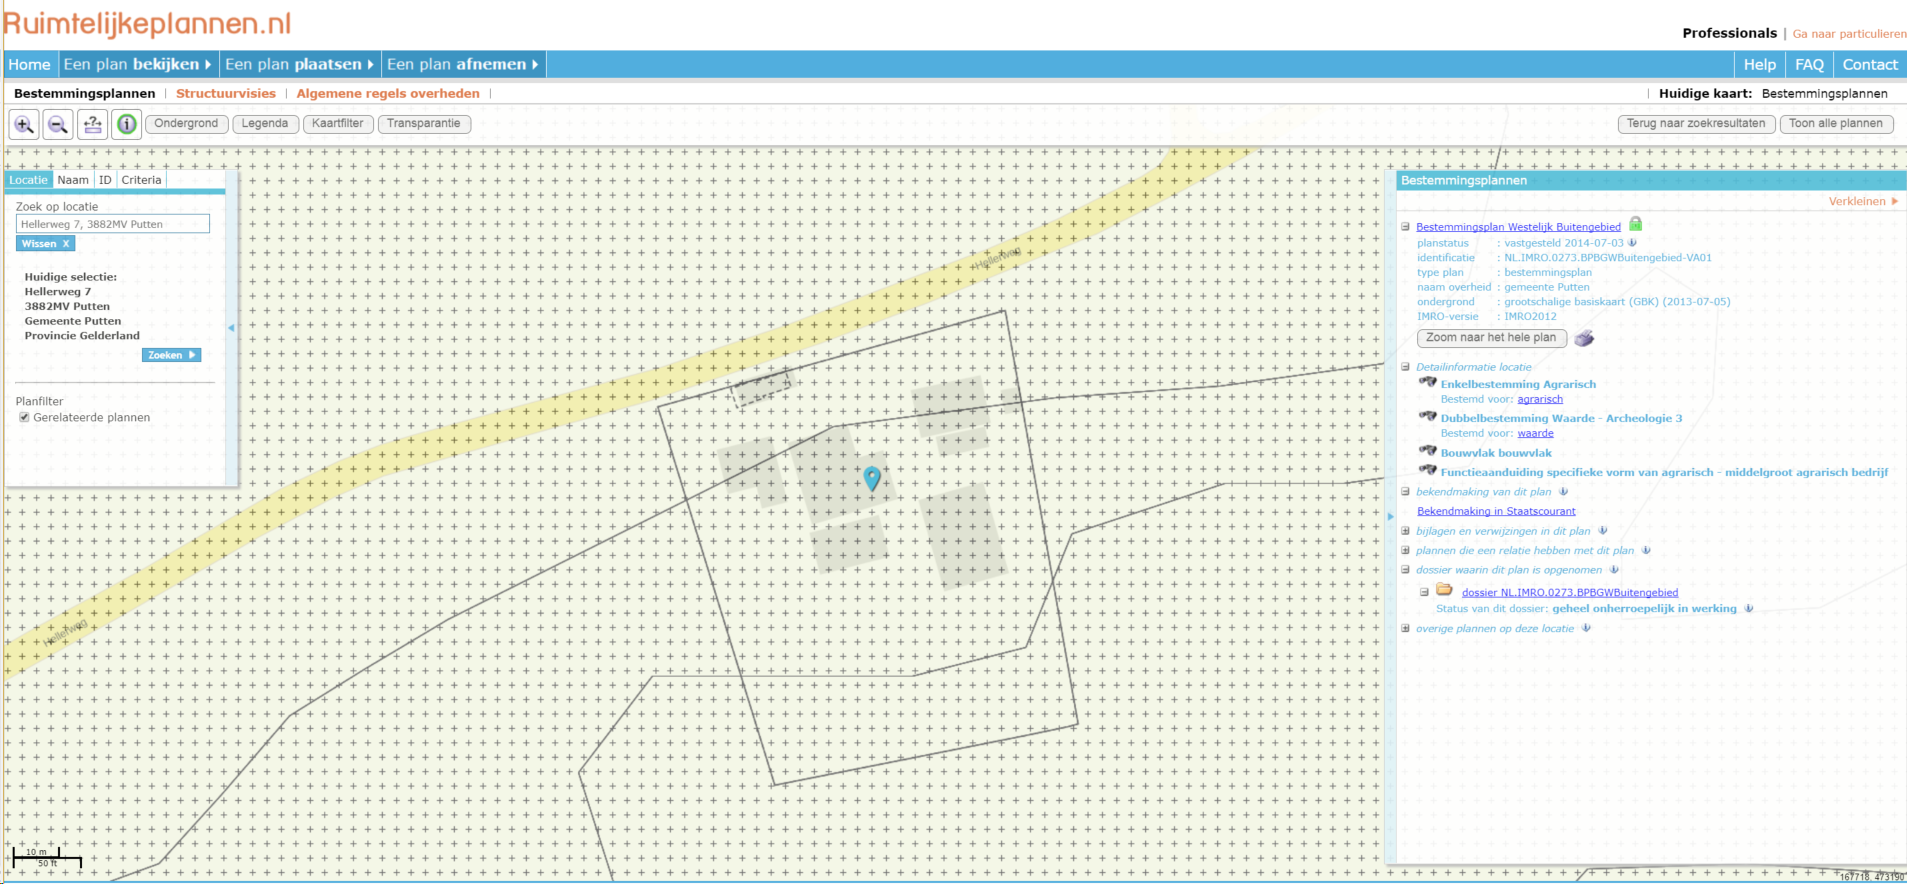This screenshot has width=1907, height=884.
Task: Open the Bekendmaking in Staatscourant link
Action: click(x=1496, y=511)
